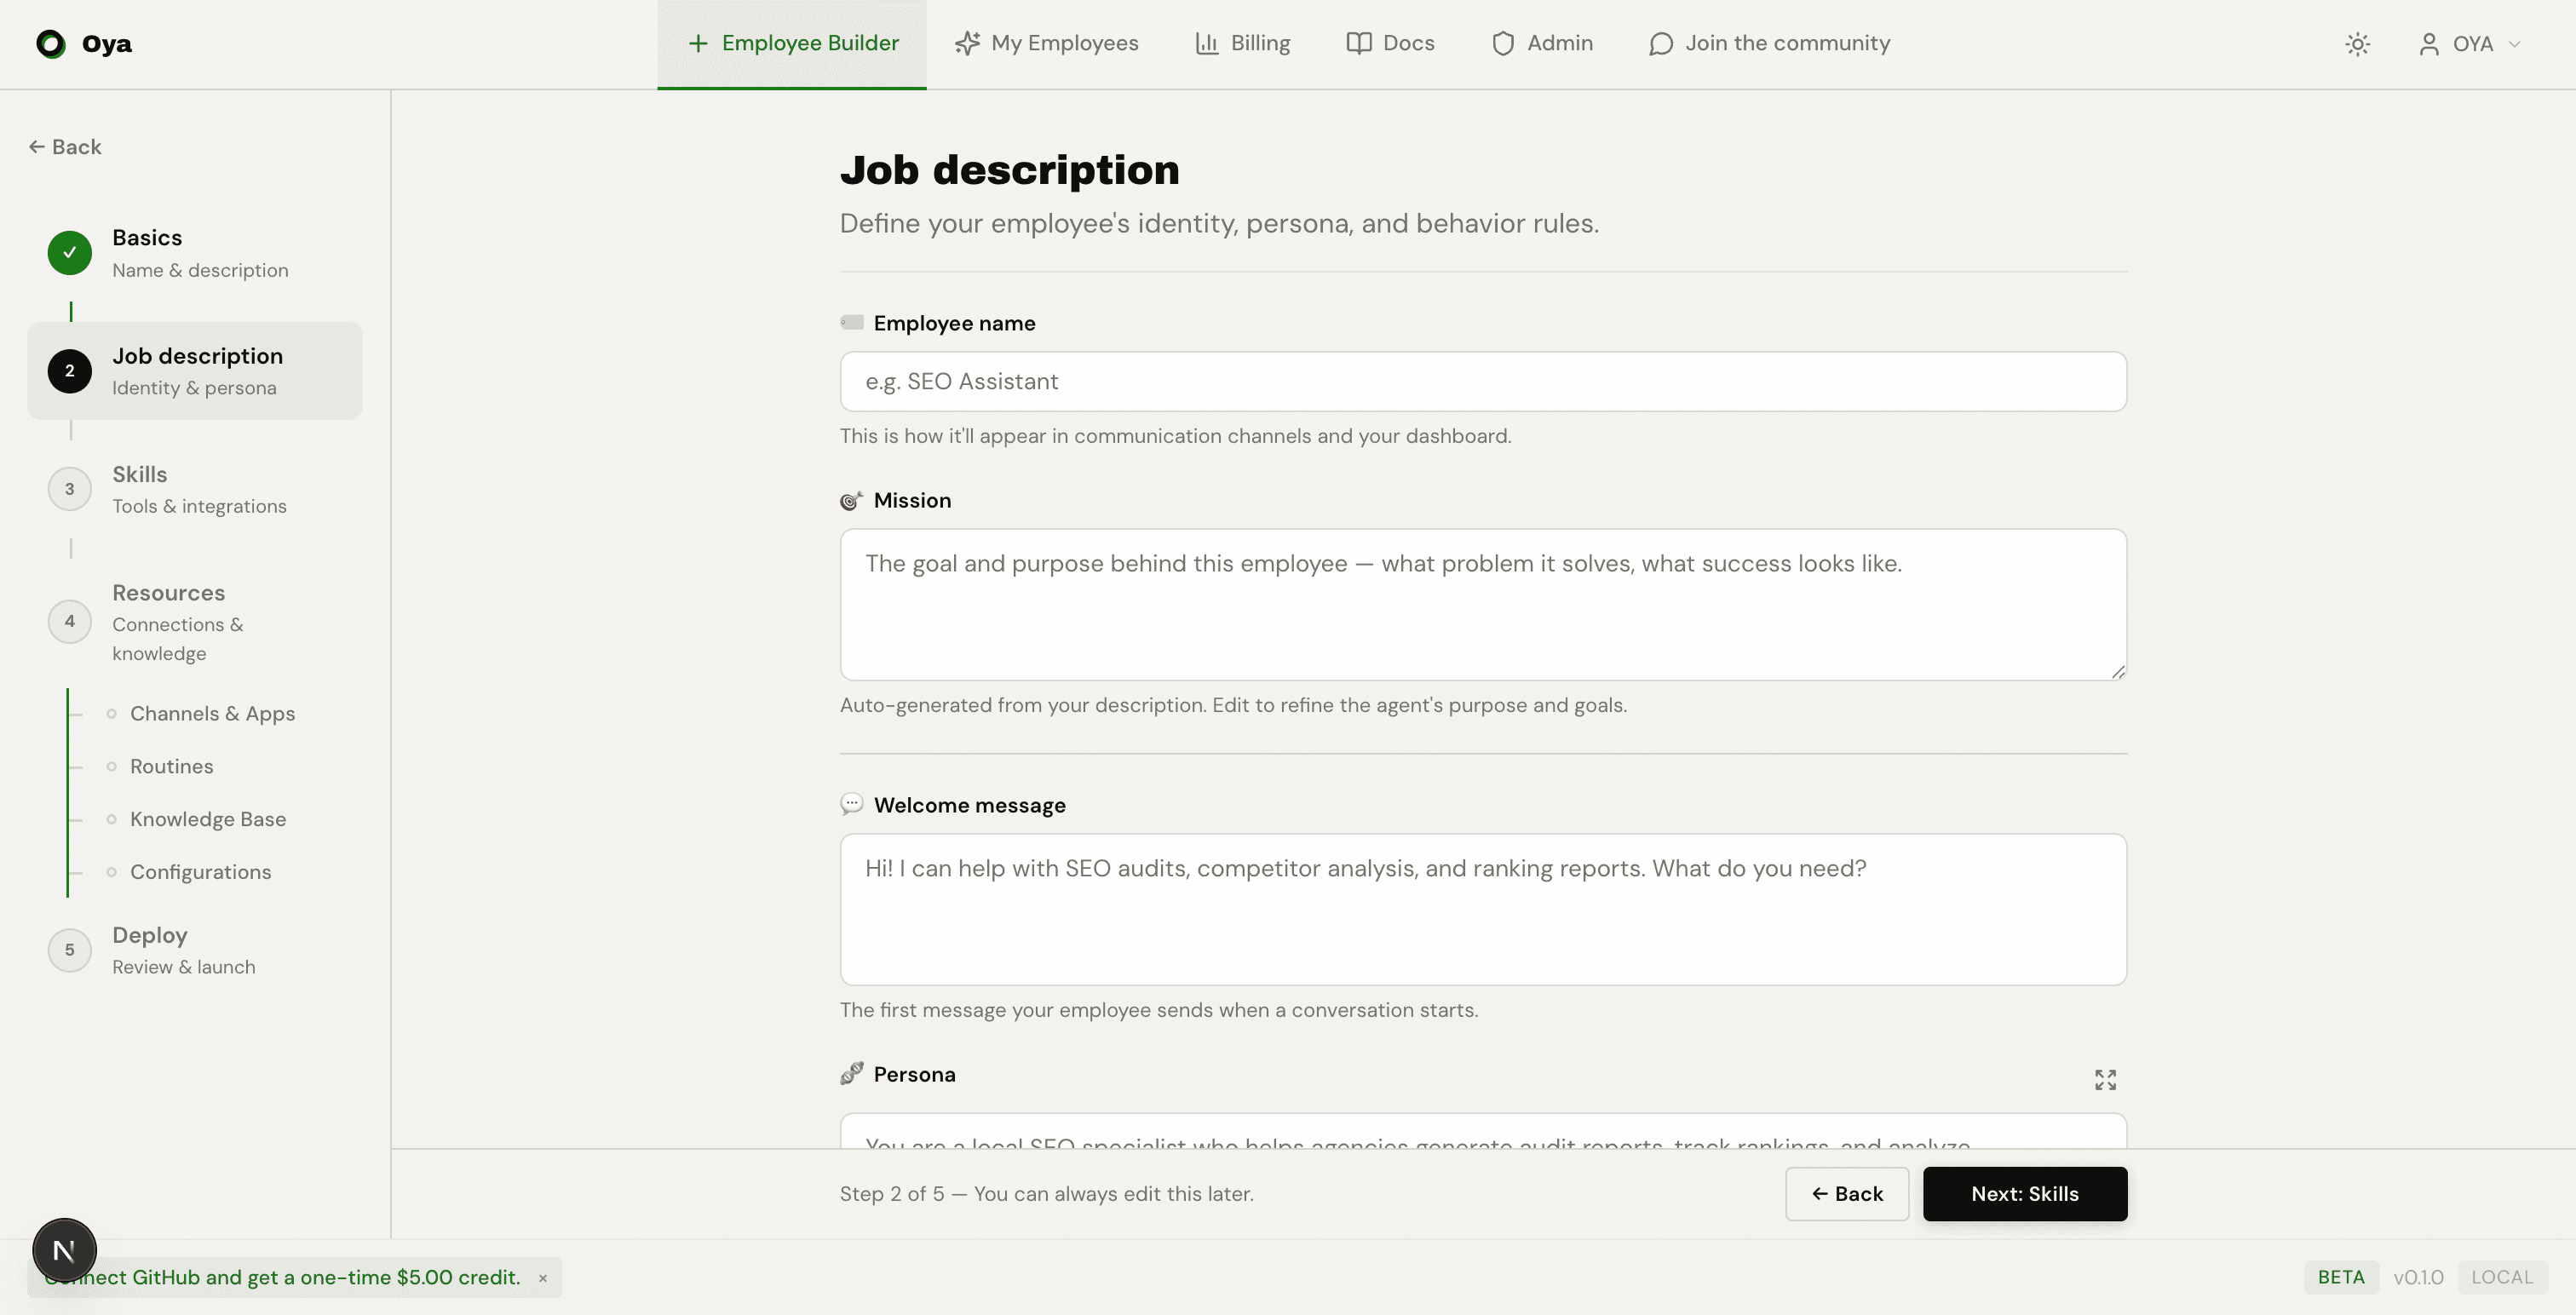
Task: Select the circle bullet next to Routines
Action: pyautogui.click(x=111, y=766)
